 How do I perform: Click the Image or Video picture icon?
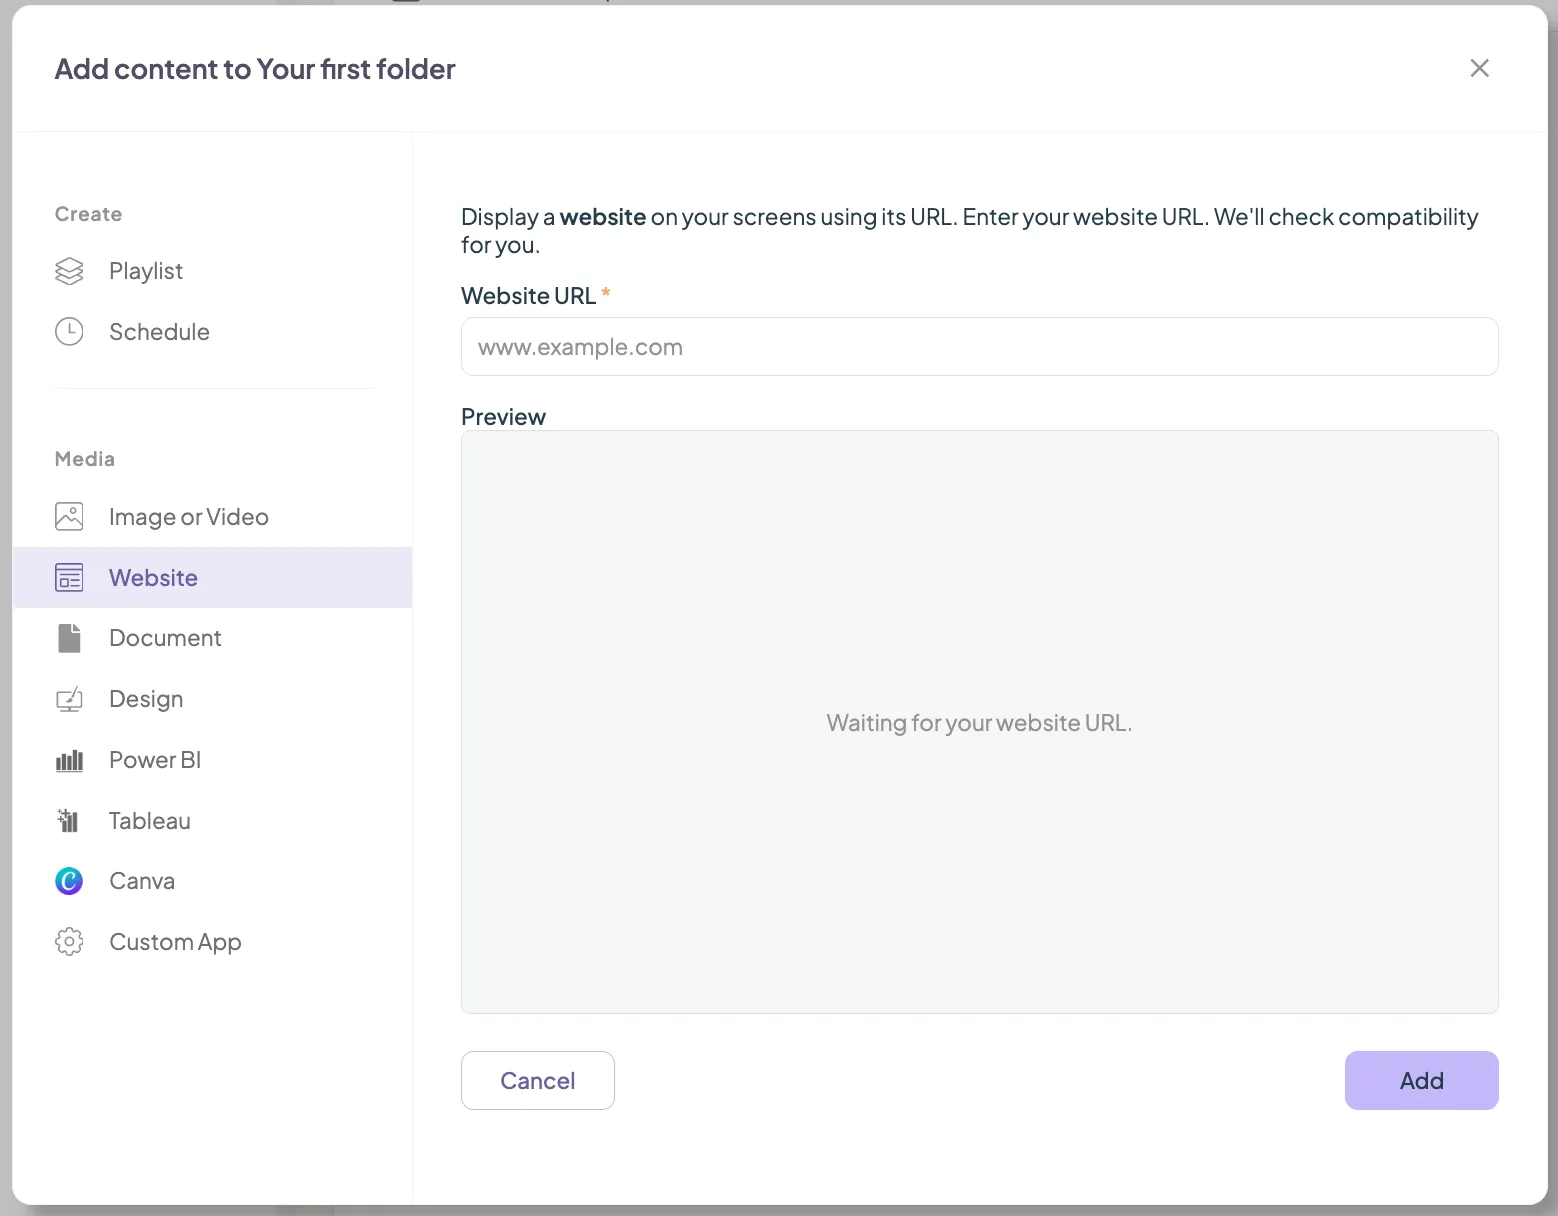(x=69, y=517)
